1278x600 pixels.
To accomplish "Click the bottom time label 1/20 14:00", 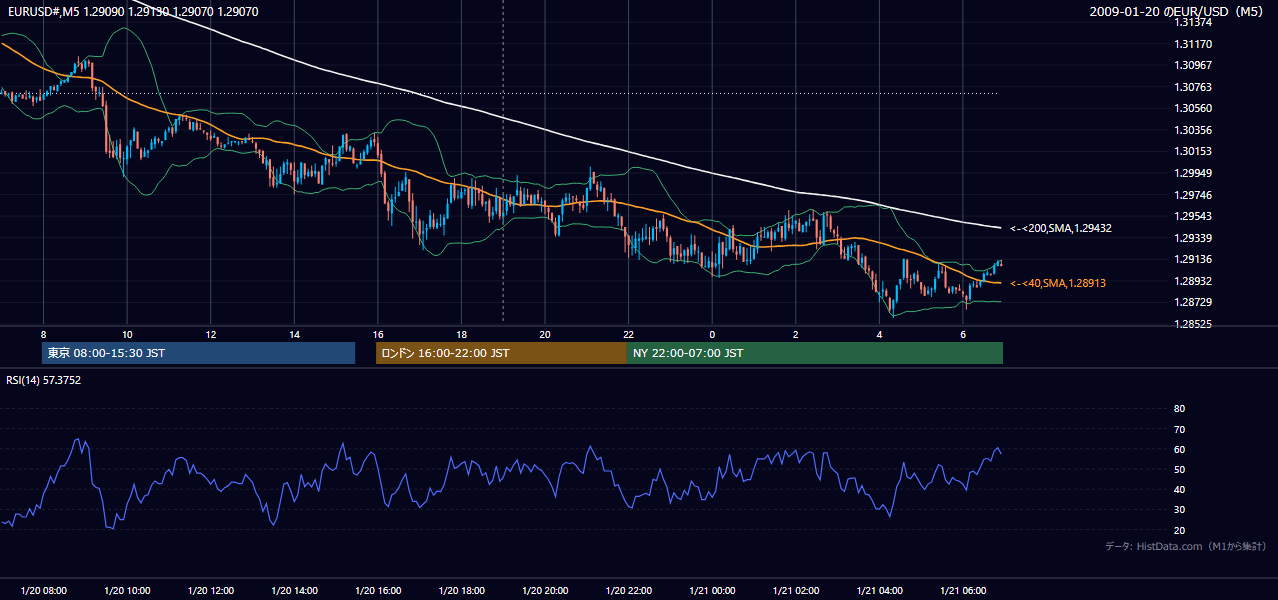I will (x=294, y=591).
